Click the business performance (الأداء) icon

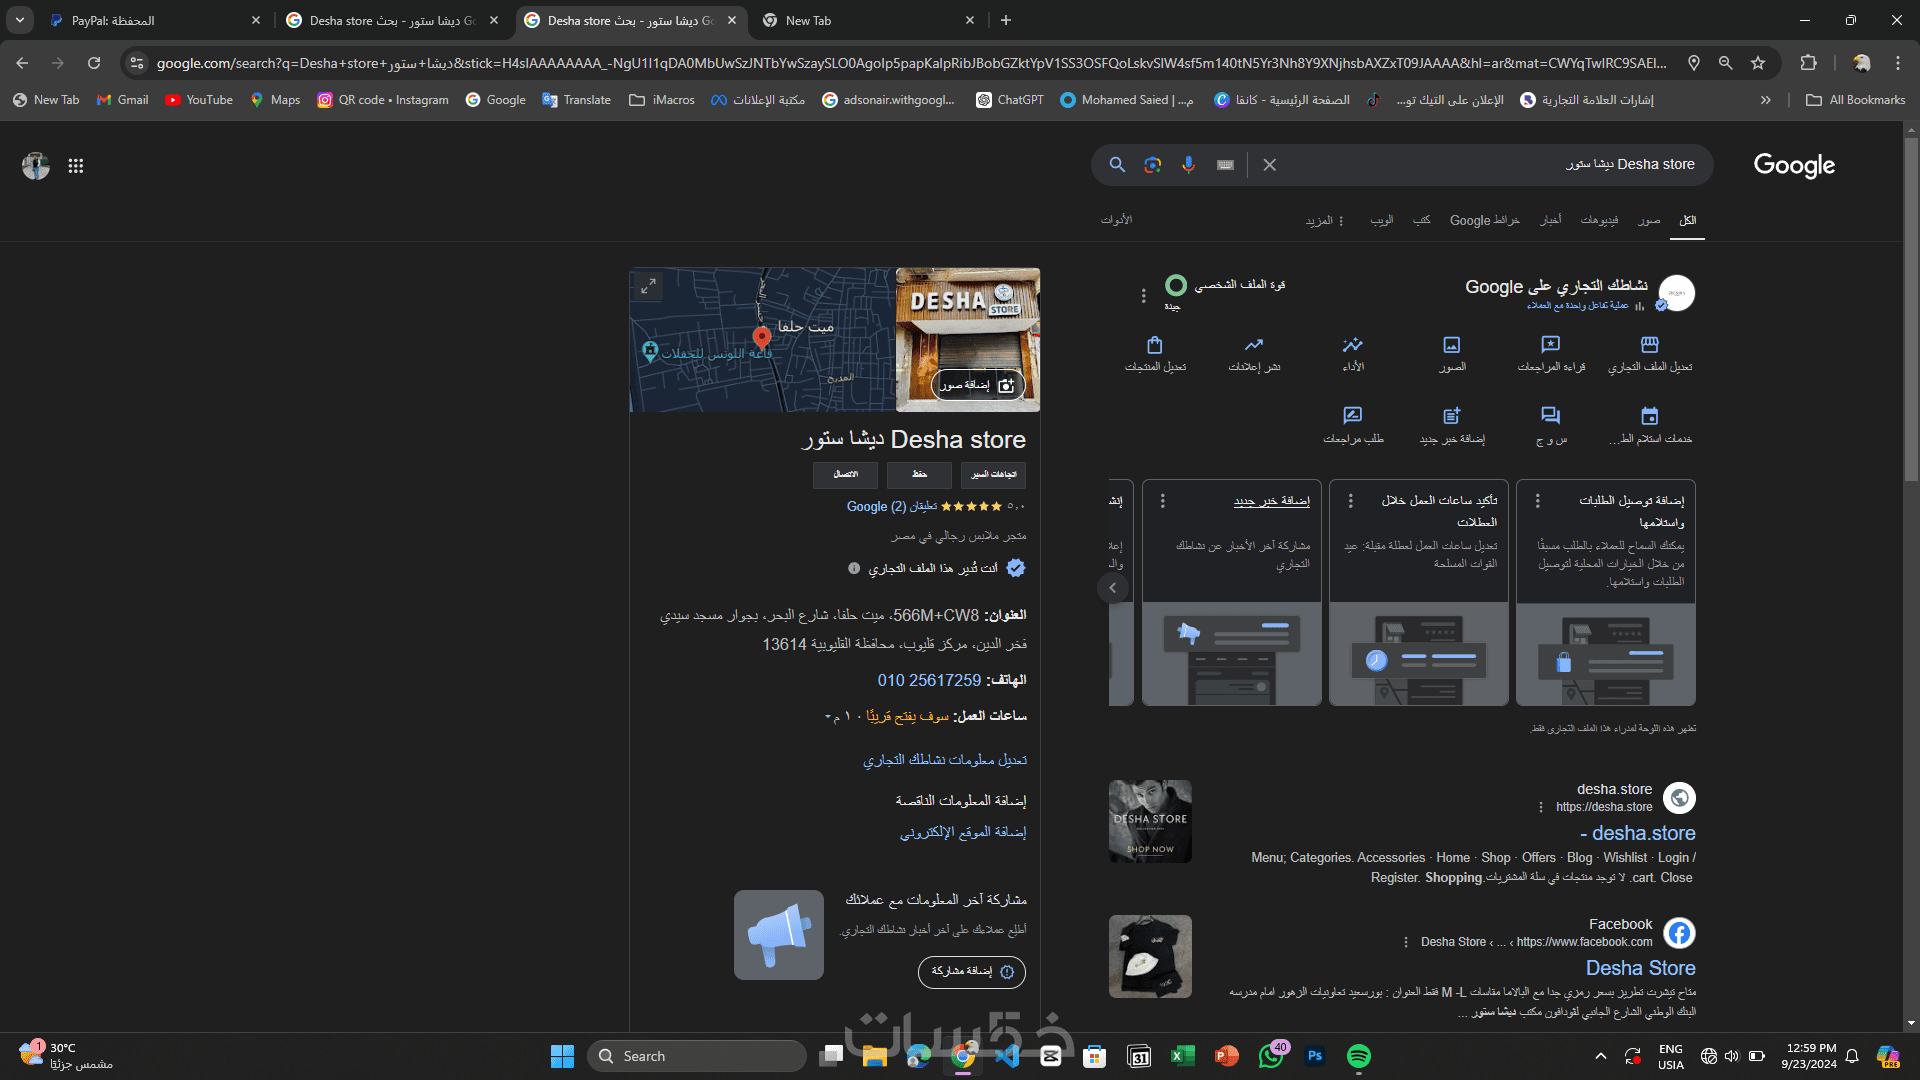tap(1353, 345)
